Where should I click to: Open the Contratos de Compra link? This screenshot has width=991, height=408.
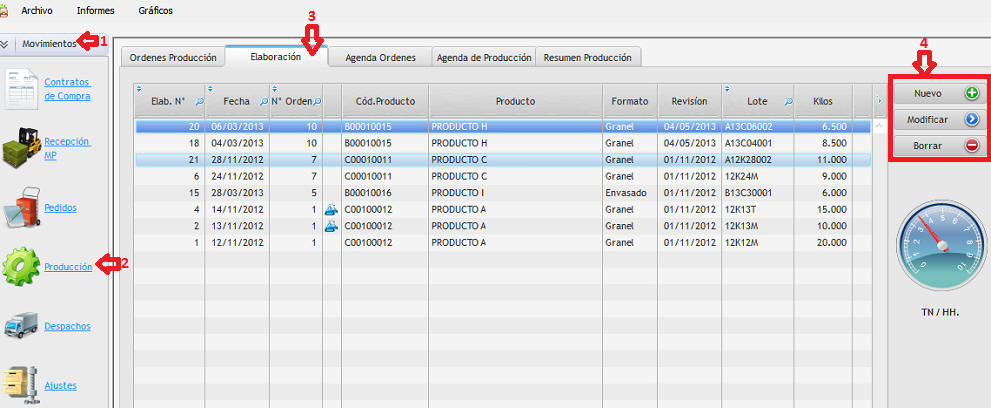pos(68,89)
